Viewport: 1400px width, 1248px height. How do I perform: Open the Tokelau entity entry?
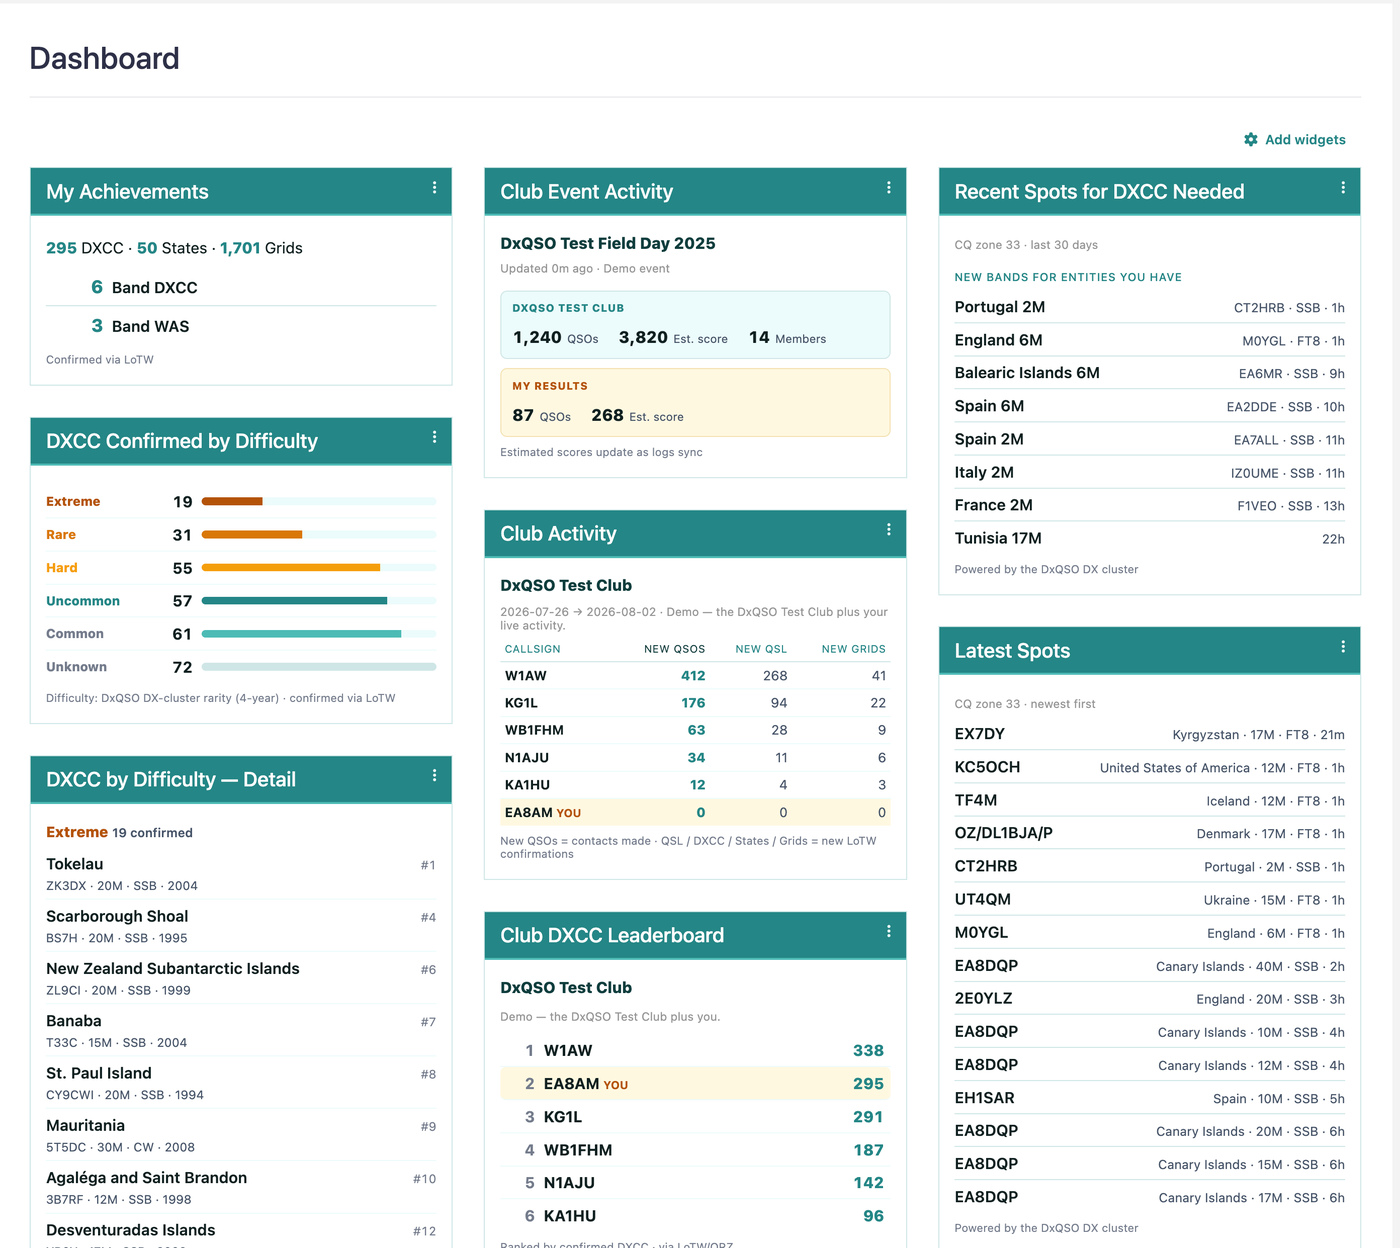[241, 874]
